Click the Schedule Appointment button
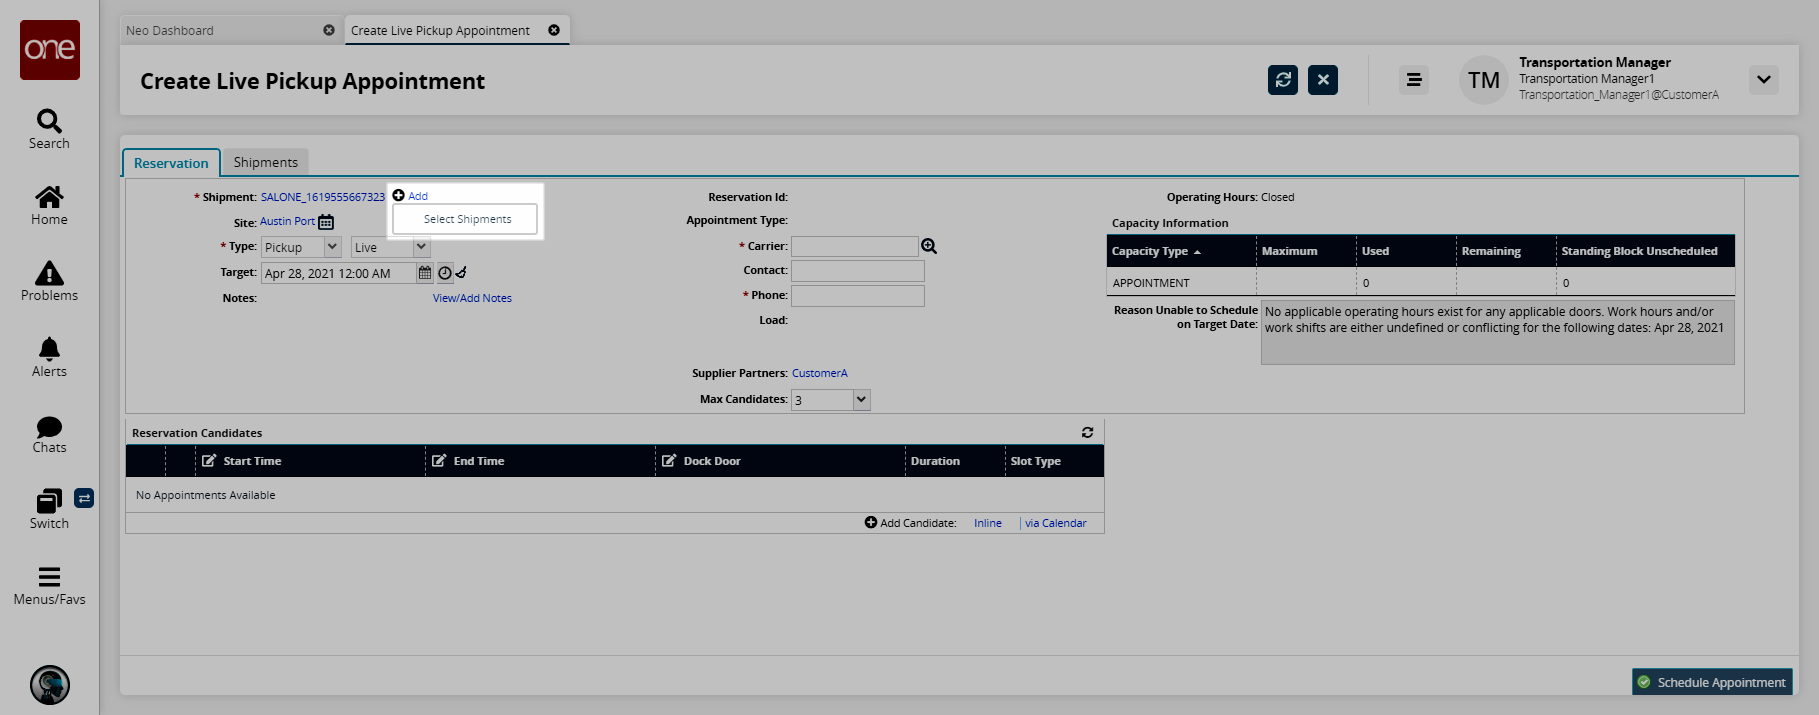 click(x=1712, y=682)
